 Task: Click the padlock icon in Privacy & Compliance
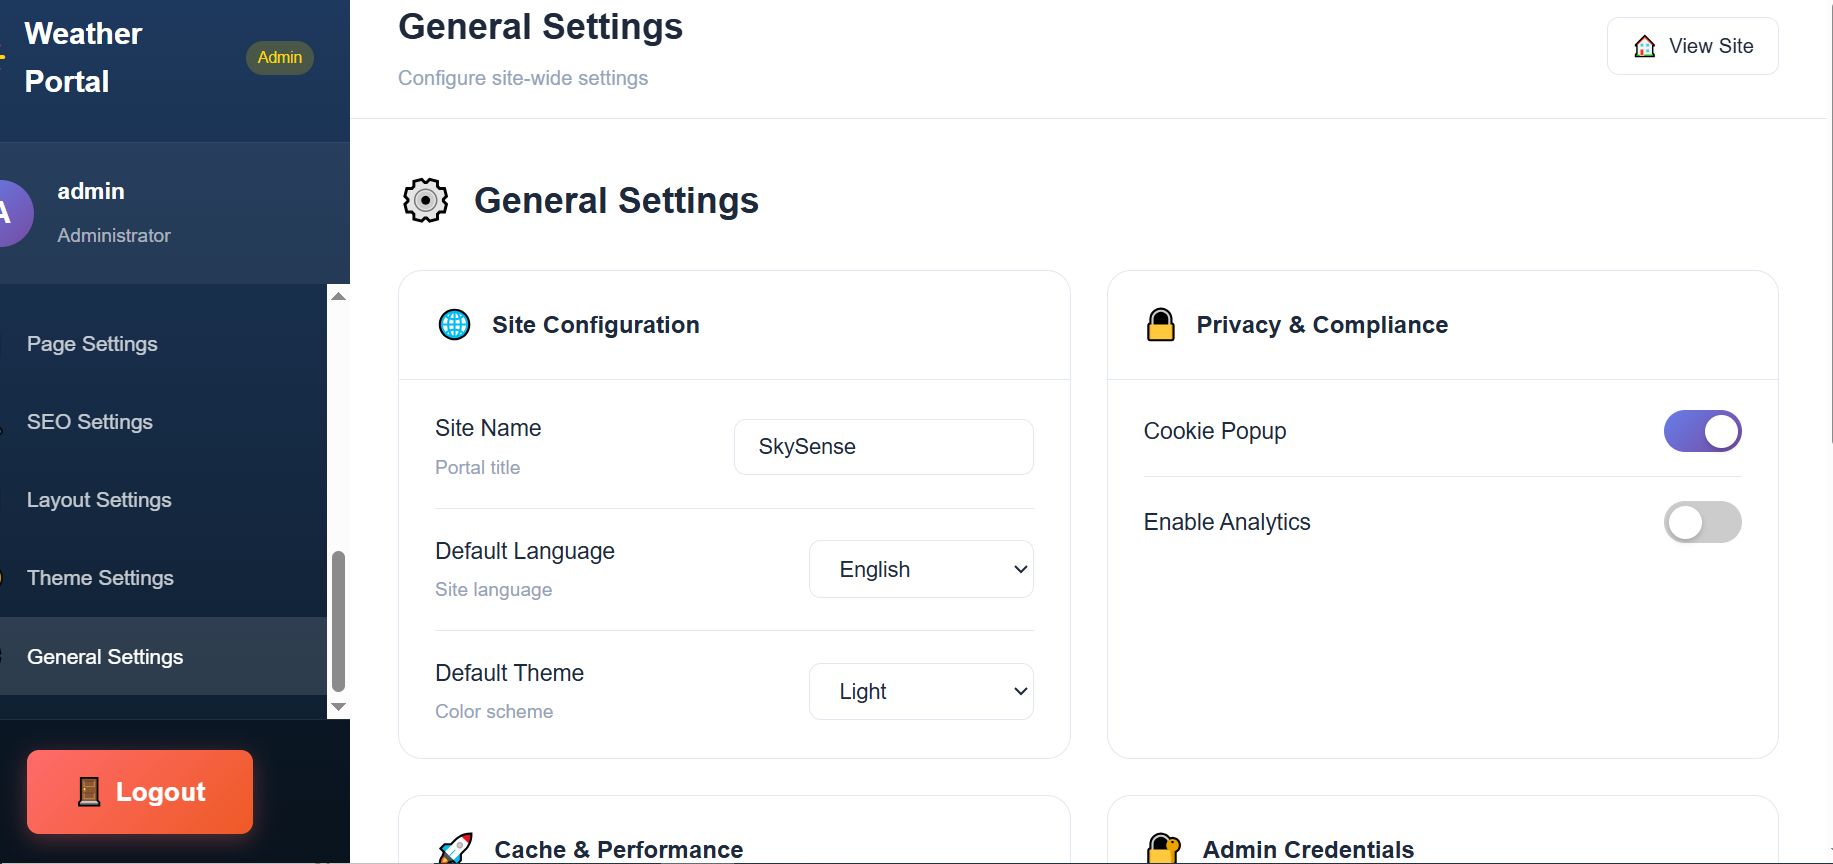[x=1160, y=325]
